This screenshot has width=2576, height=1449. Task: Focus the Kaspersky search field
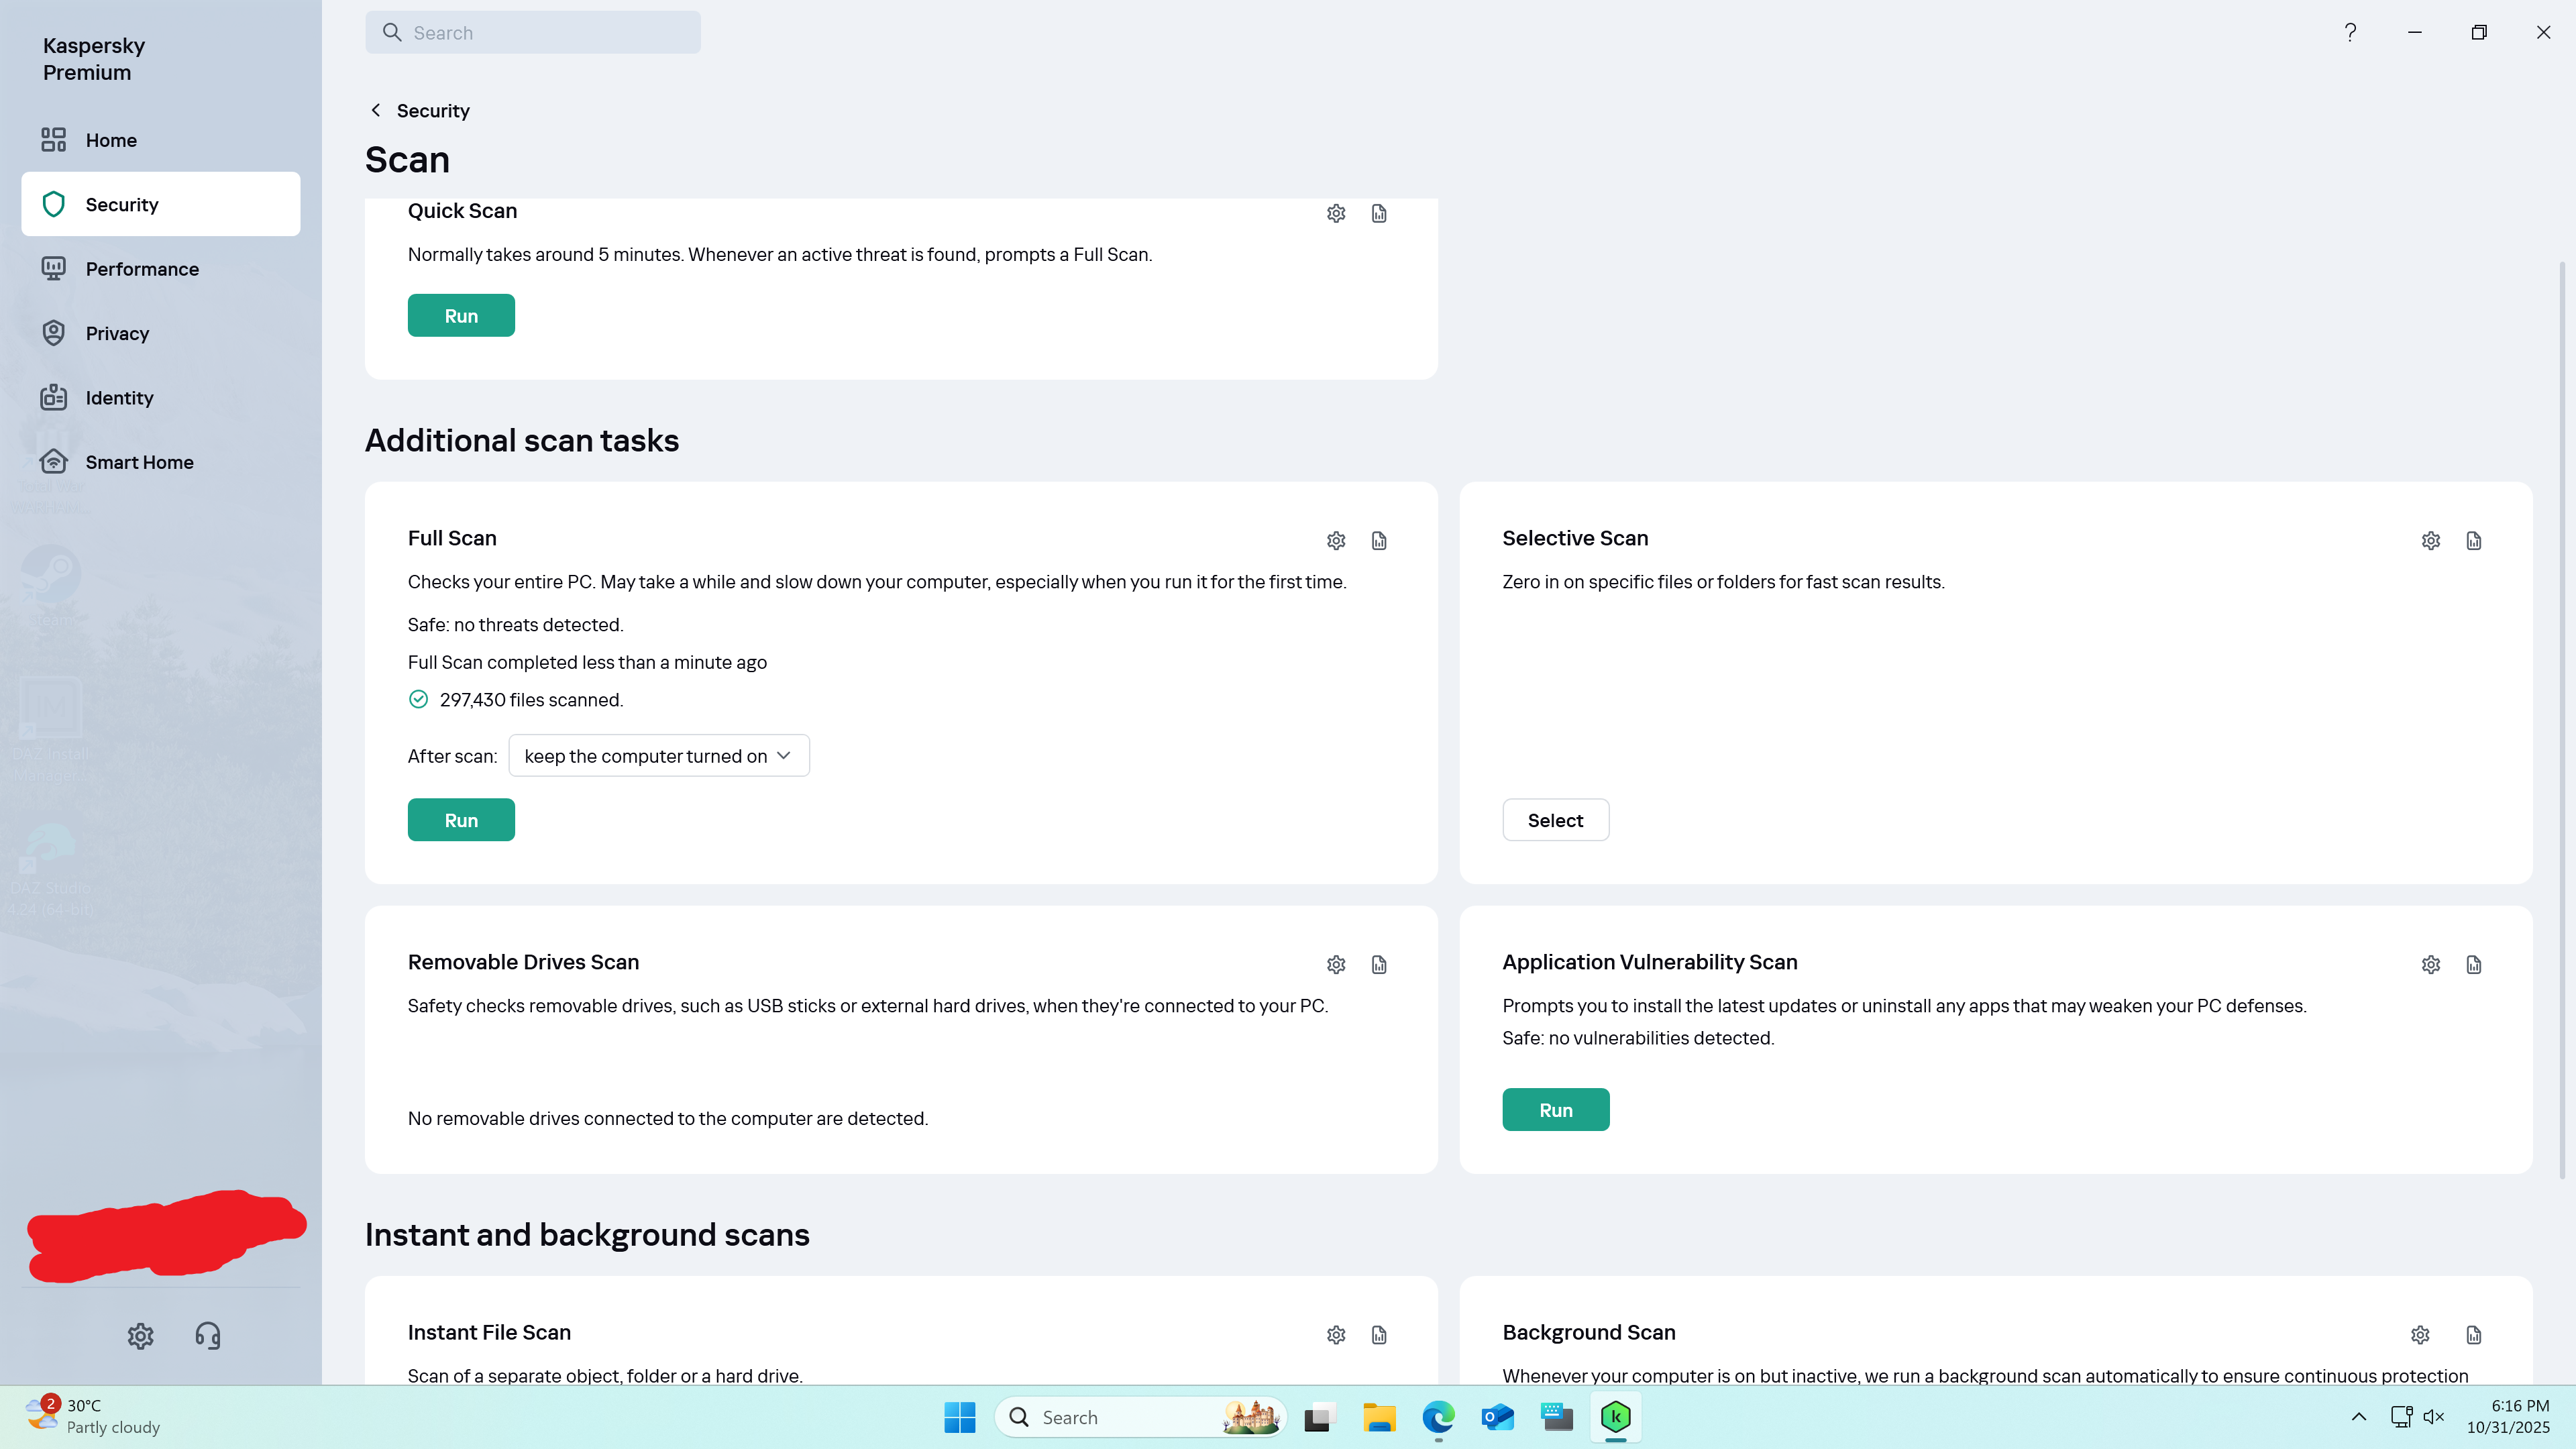533,32
